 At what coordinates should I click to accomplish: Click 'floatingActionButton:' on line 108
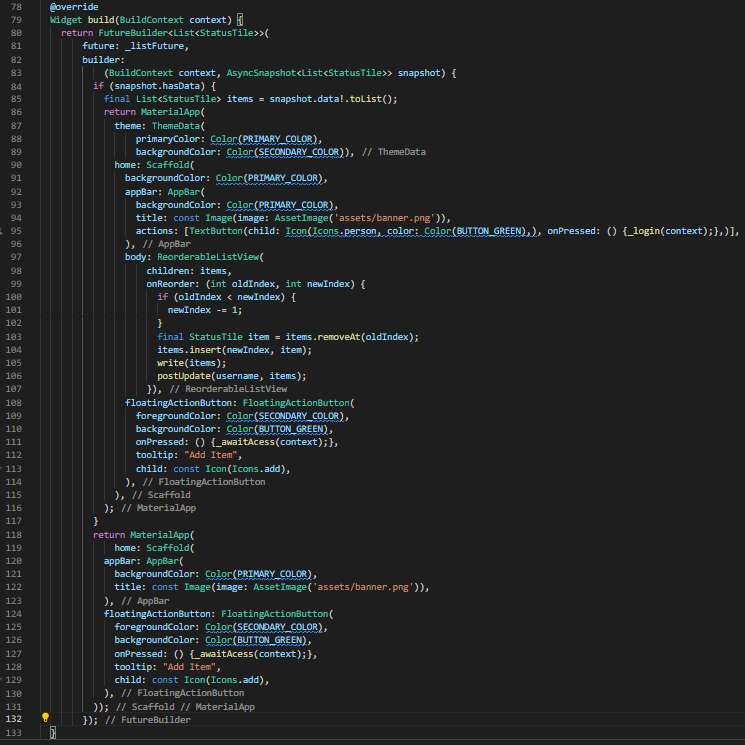click(x=181, y=403)
